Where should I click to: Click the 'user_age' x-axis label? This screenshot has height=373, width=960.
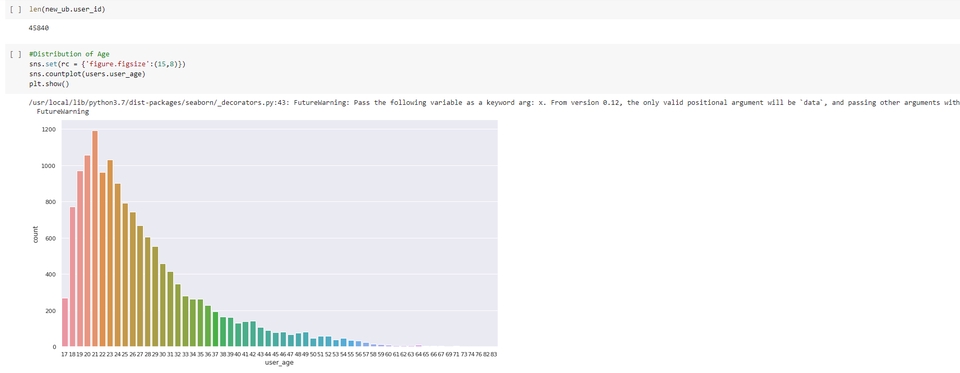point(279,363)
